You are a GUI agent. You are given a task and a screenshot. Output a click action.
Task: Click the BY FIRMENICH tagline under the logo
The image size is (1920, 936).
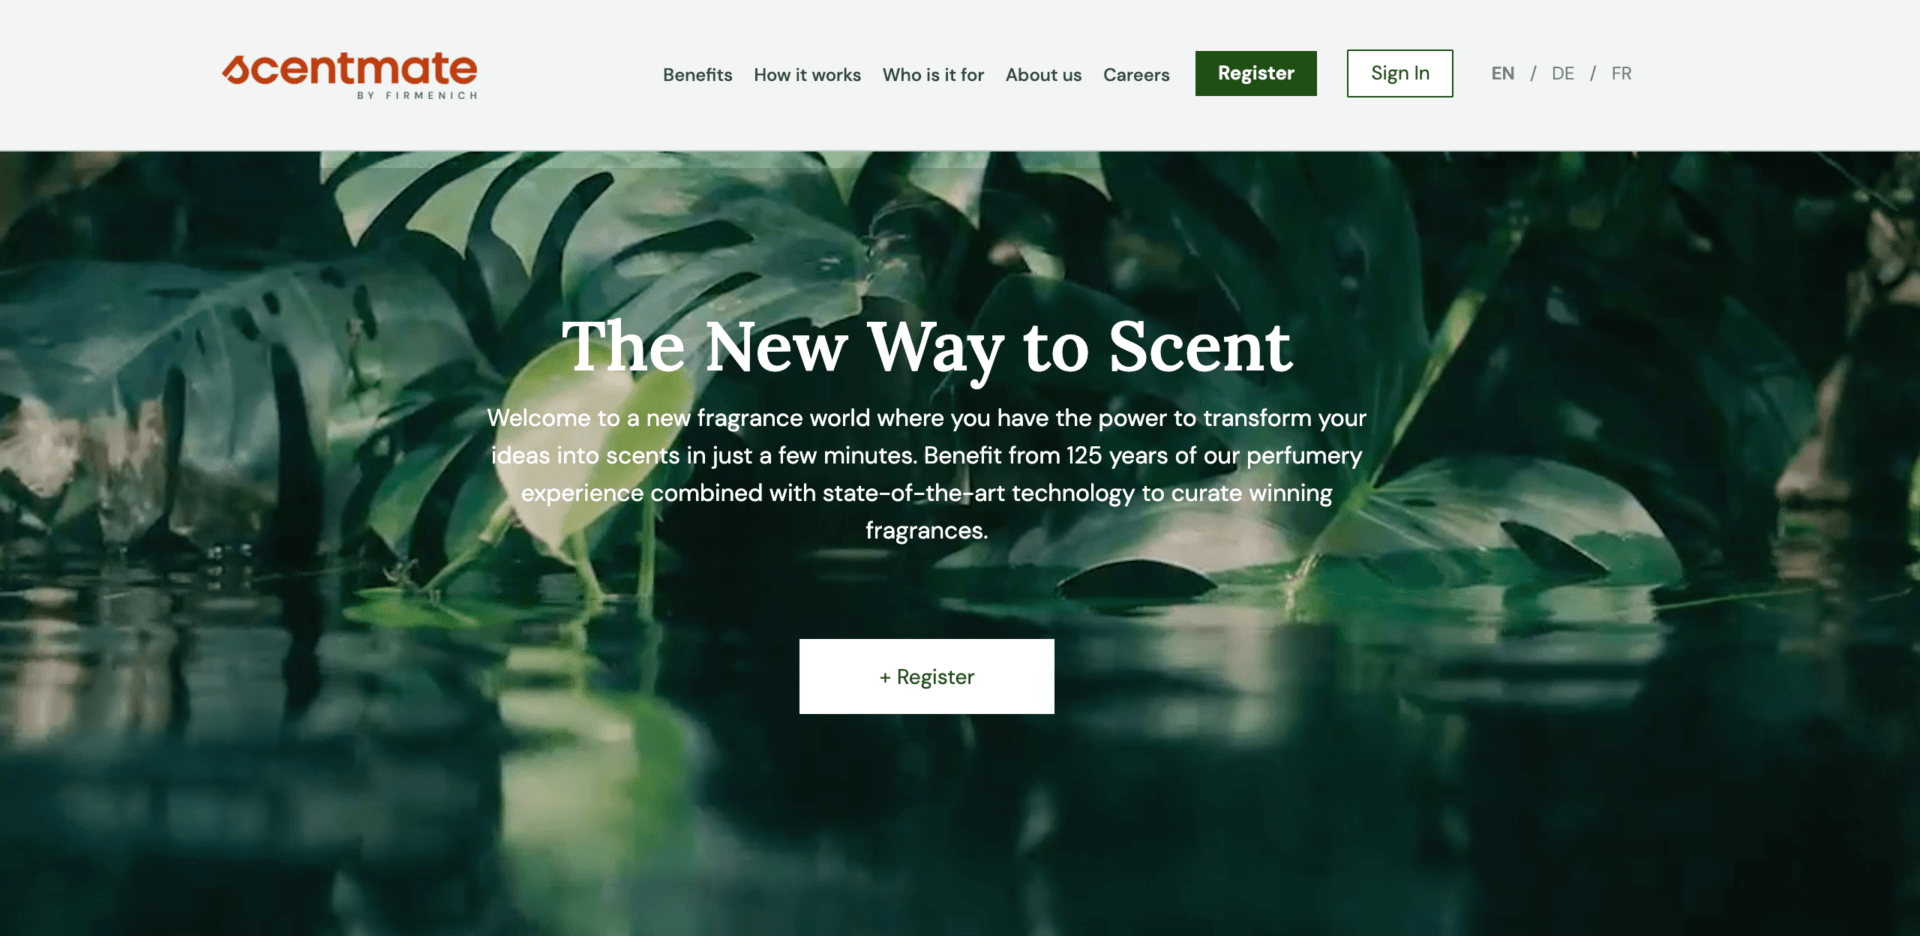click(x=418, y=96)
